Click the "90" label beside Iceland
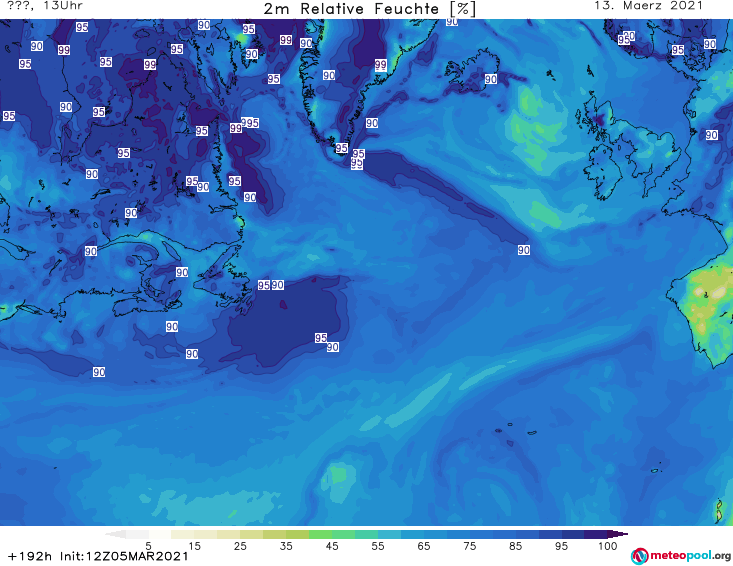The image size is (733, 566). tap(490, 79)
